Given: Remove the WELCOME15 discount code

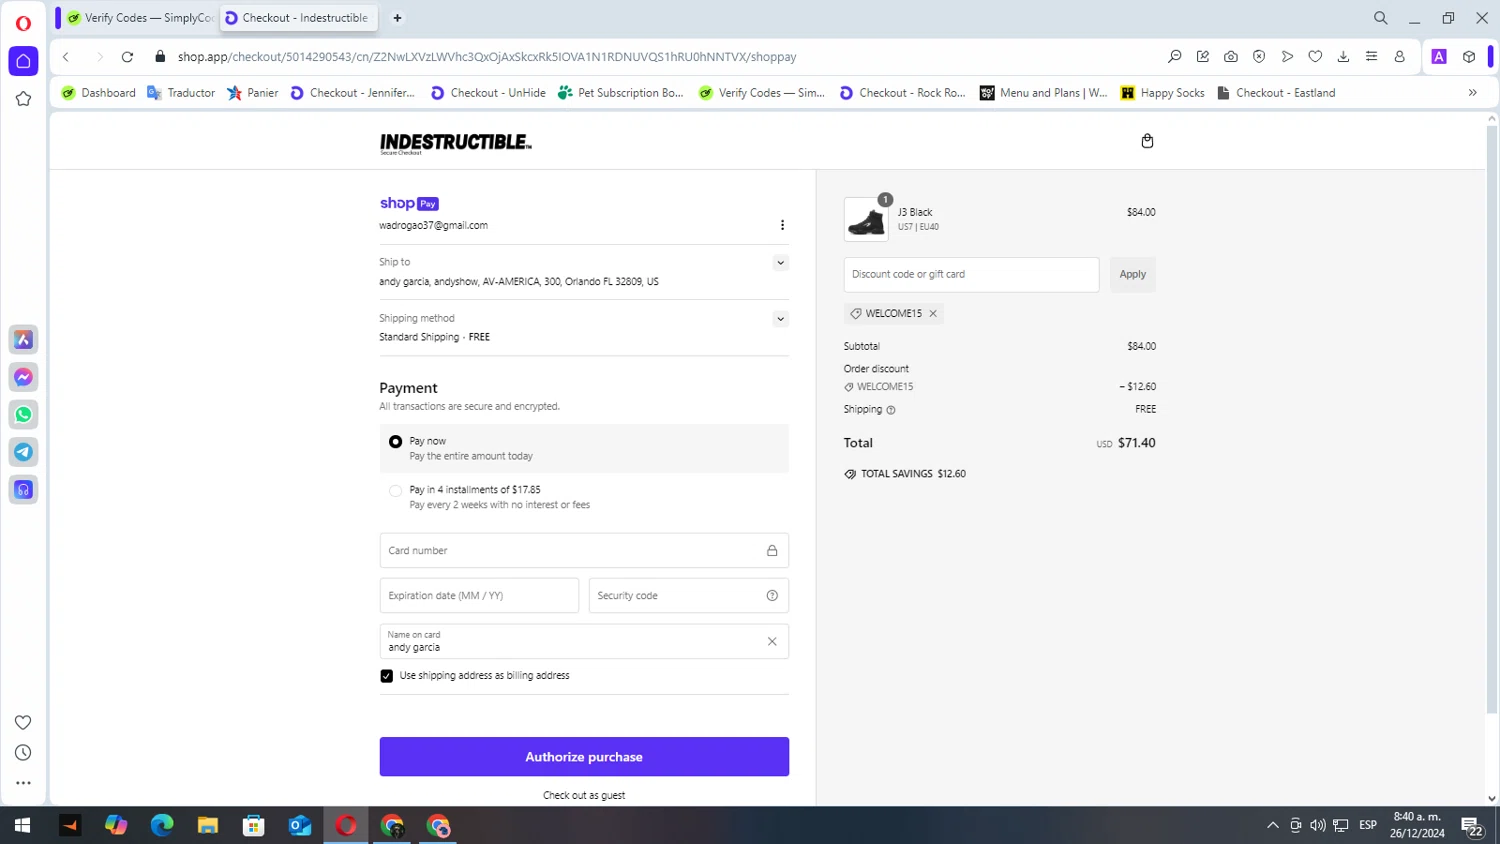Looking at the screenshot, I should pos(933,314).
